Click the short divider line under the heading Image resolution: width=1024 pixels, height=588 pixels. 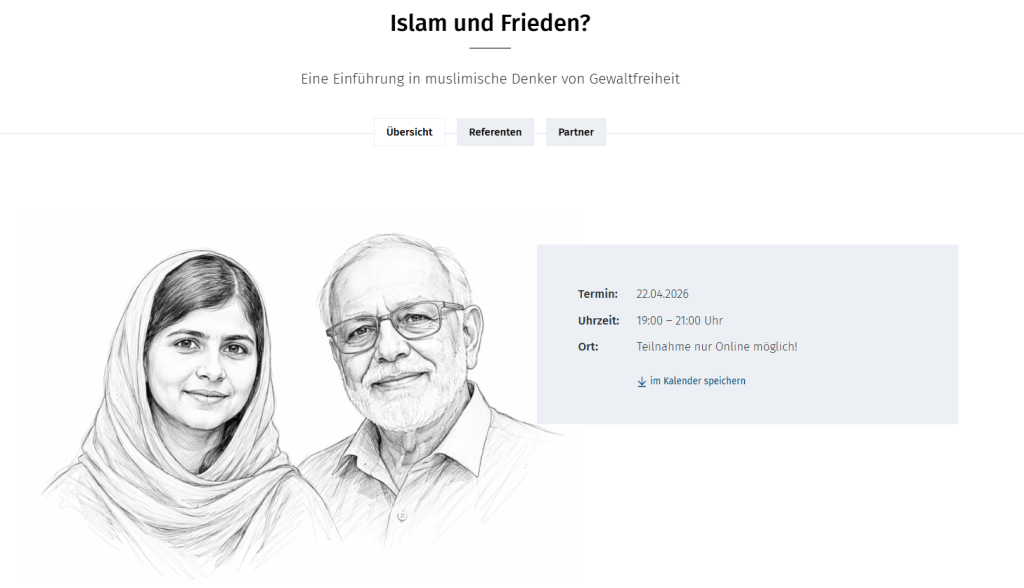490,48
